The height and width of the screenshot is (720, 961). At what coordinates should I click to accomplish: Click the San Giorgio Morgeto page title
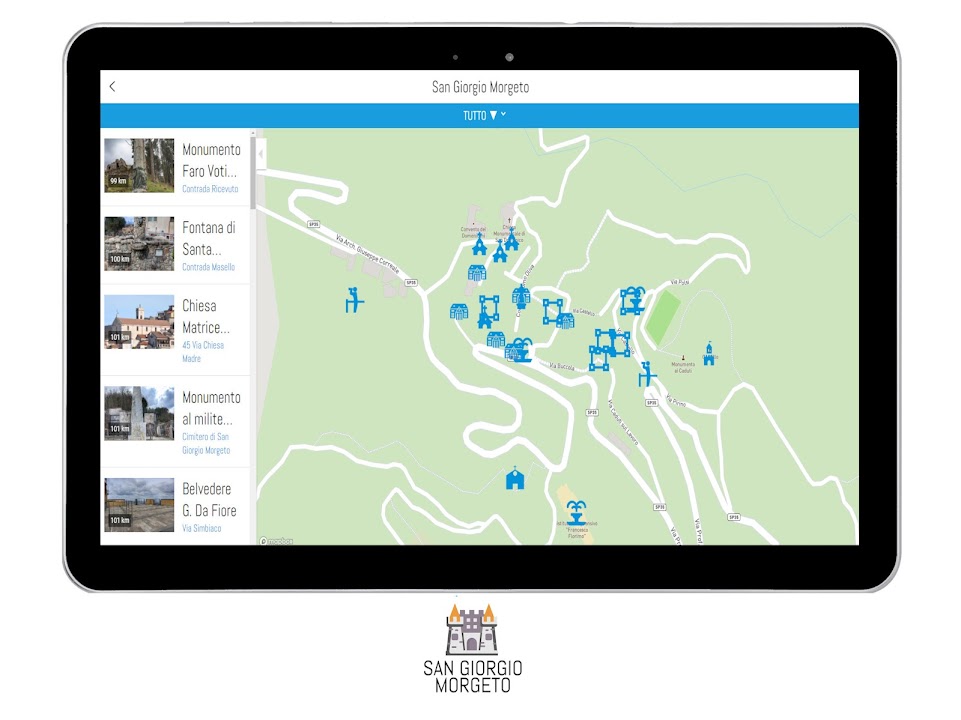click(480, 87)
